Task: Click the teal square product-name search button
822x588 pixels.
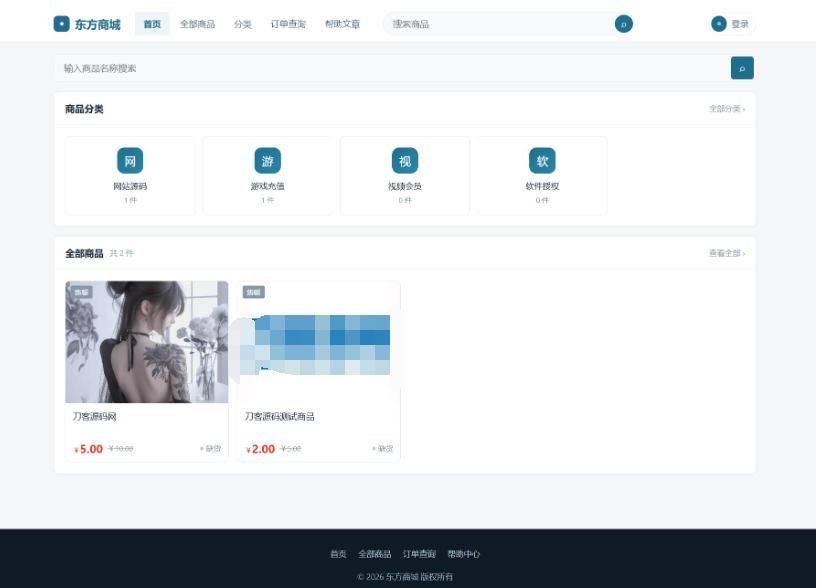Action: 742,68
